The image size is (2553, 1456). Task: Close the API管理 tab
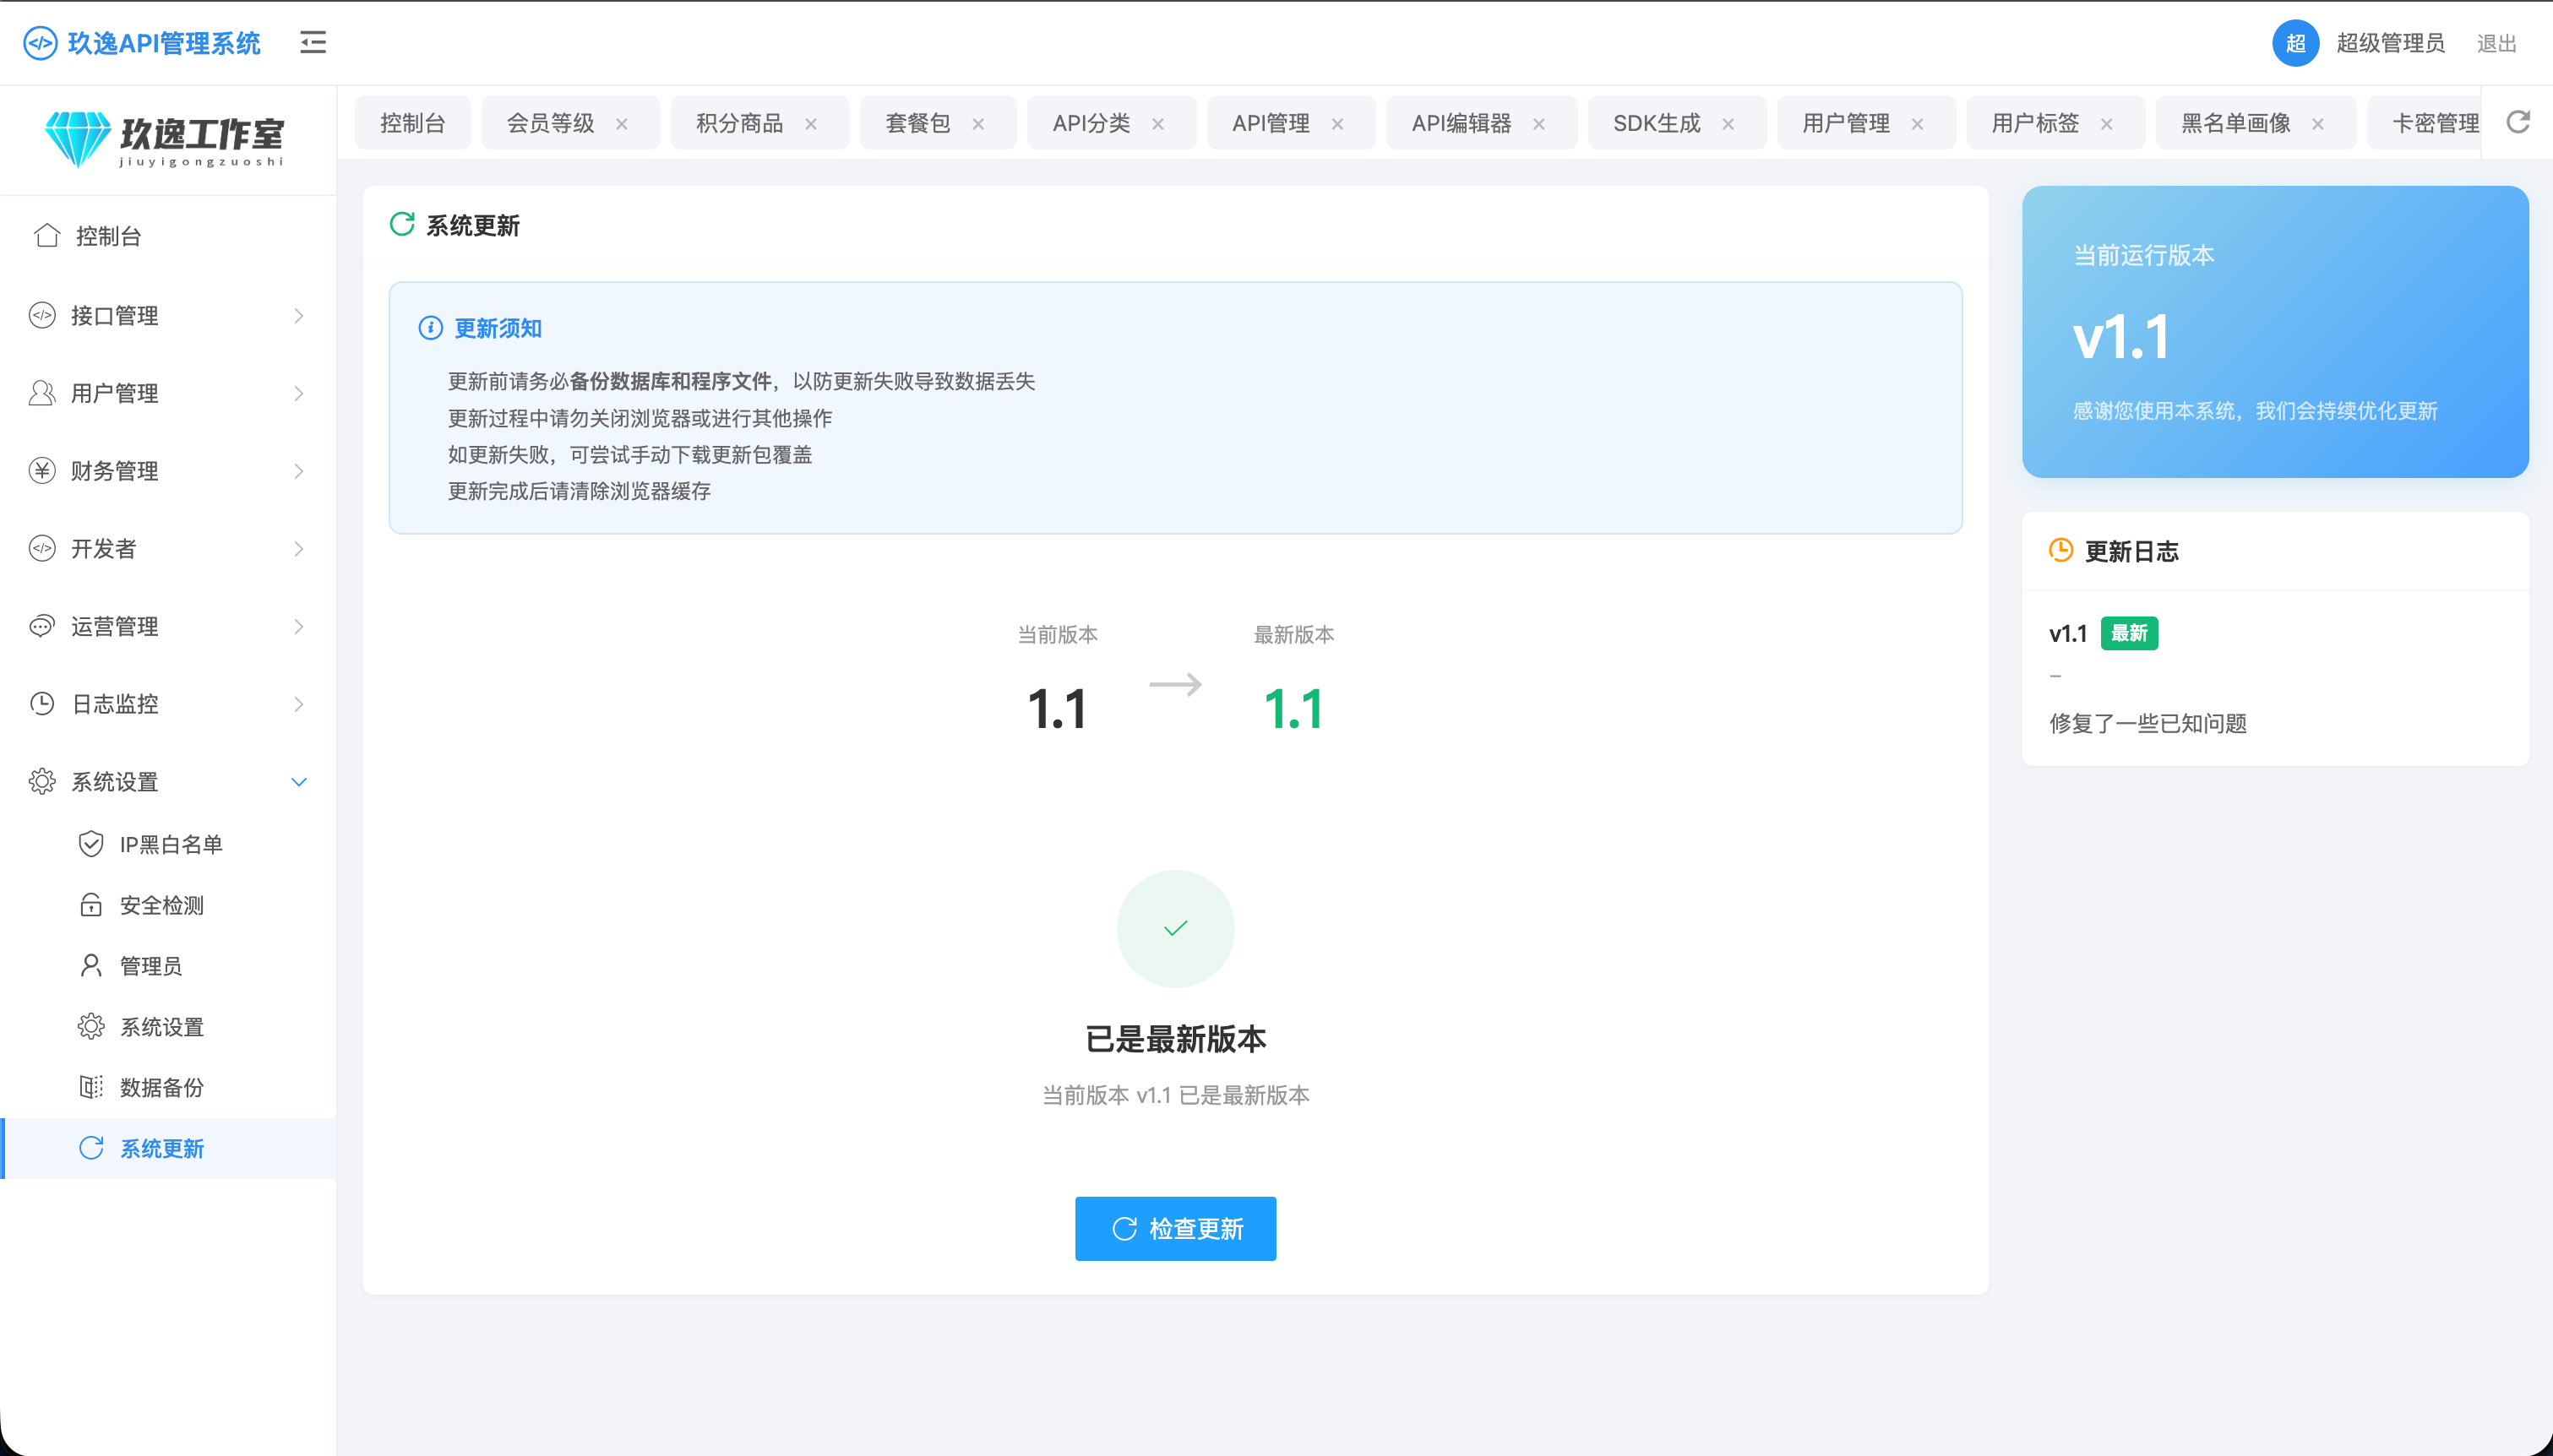tap(1337, 124)
